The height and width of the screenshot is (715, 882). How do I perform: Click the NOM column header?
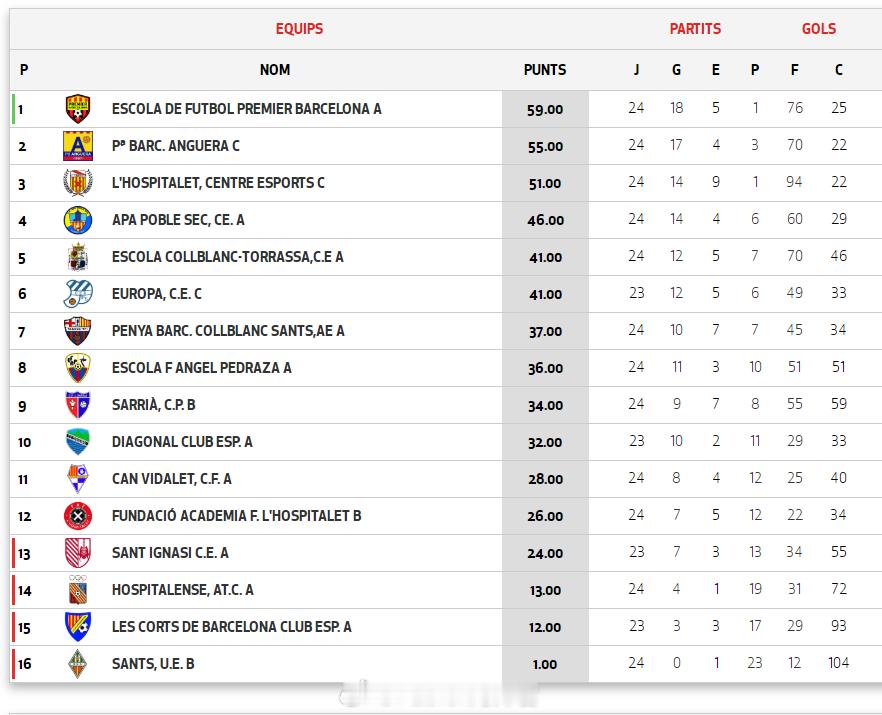275,70
